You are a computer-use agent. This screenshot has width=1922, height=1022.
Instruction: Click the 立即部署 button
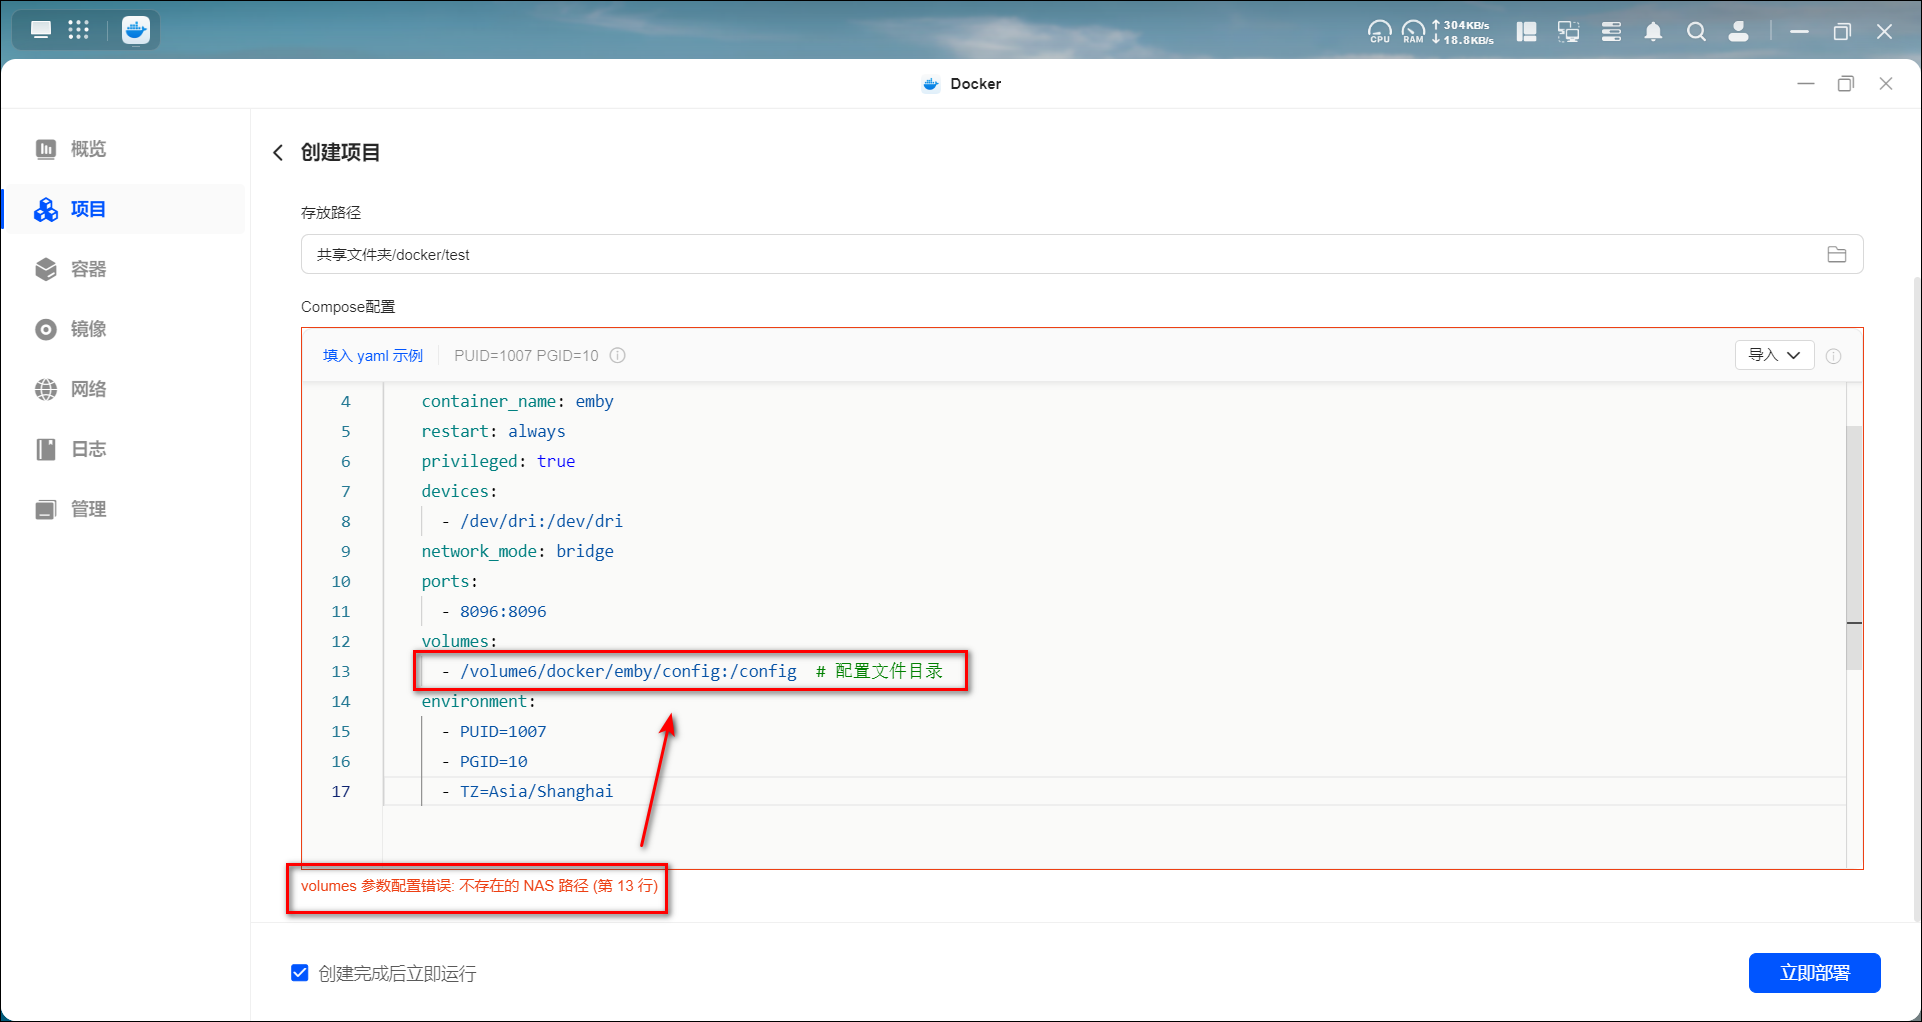point(1814,973)
